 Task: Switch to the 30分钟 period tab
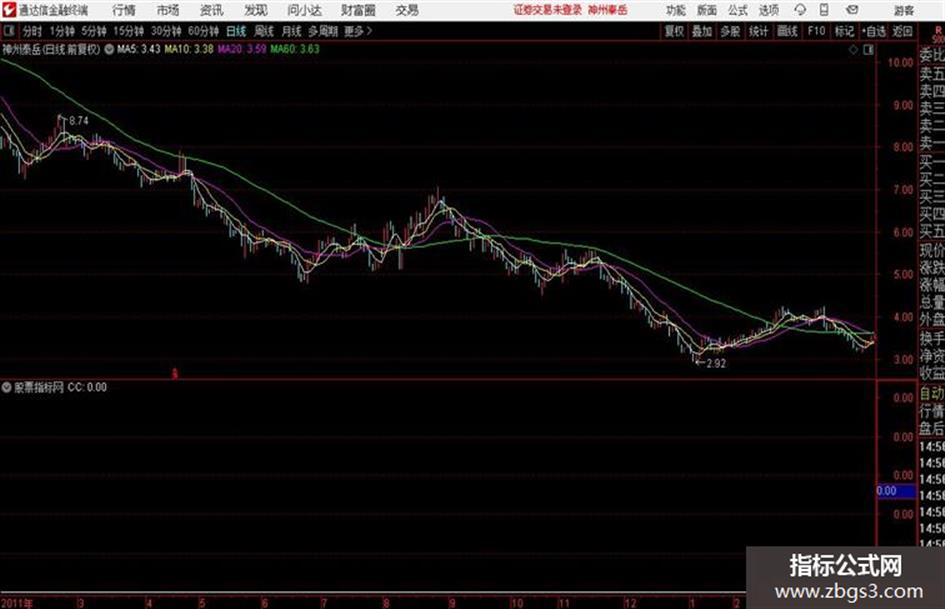166,31
